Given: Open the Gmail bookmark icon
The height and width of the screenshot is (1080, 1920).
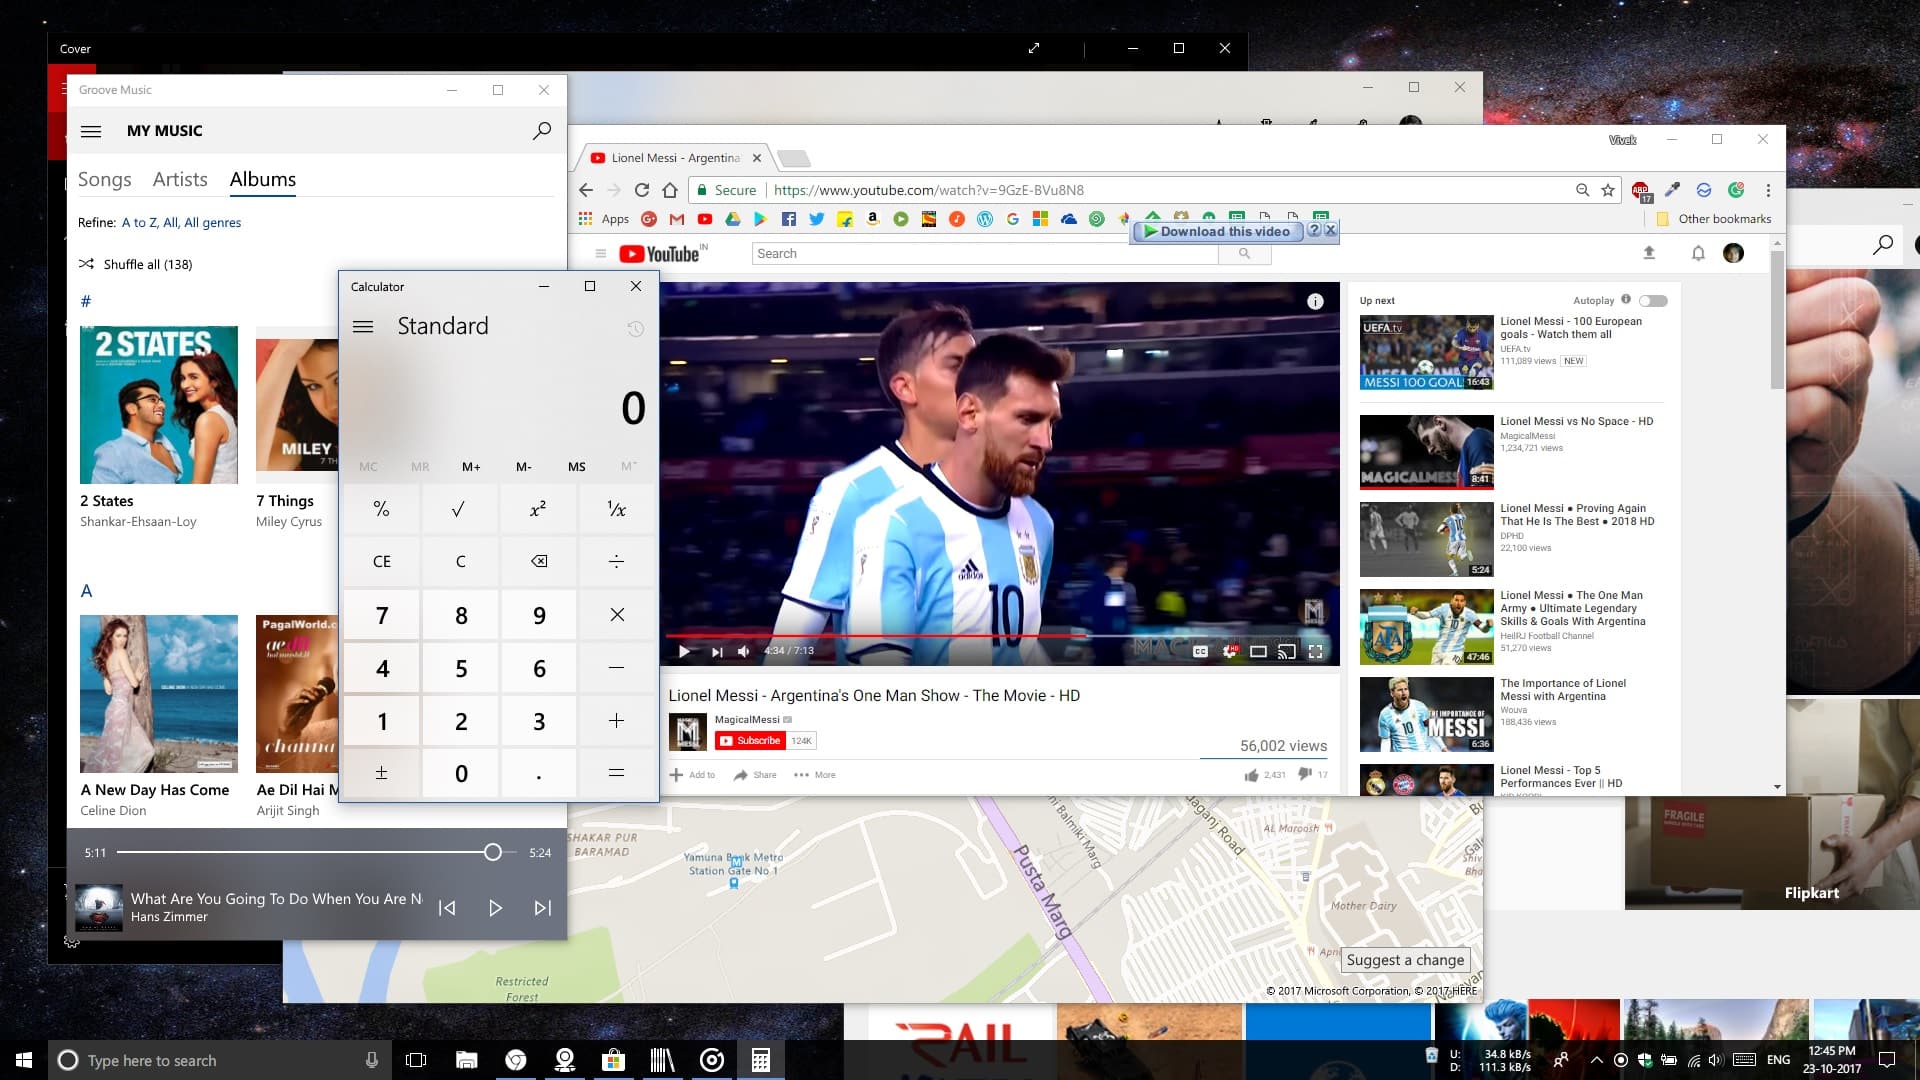Looking at the screenshot, I should pos(677,219).
